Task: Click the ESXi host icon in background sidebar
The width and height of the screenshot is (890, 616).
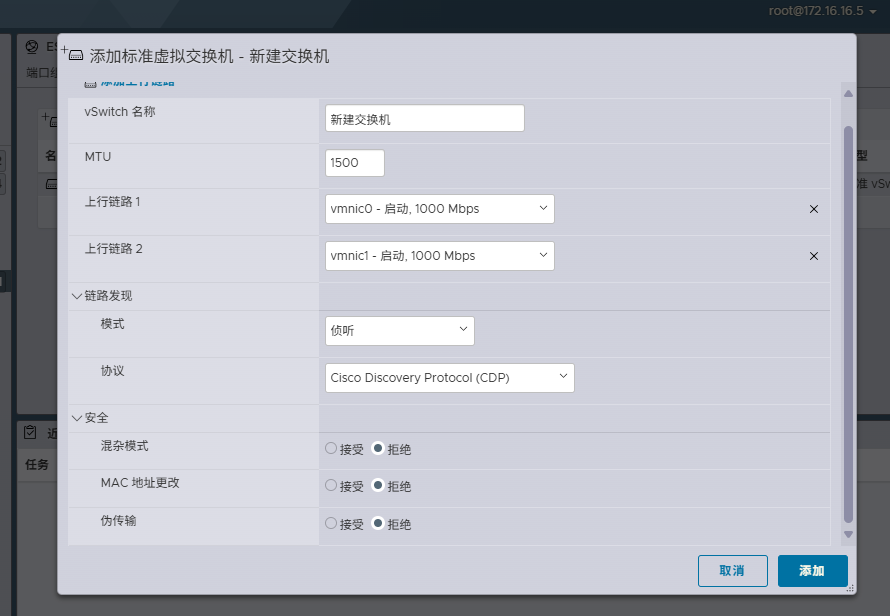Action: pyautogui.click(x=30, y=46)
